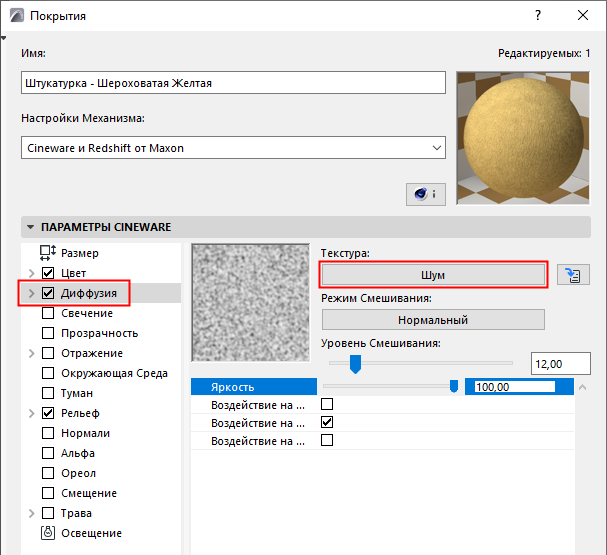Uncheck the Диффузия channel checkbox
607x555 pixels.
[x=48, y=293]
